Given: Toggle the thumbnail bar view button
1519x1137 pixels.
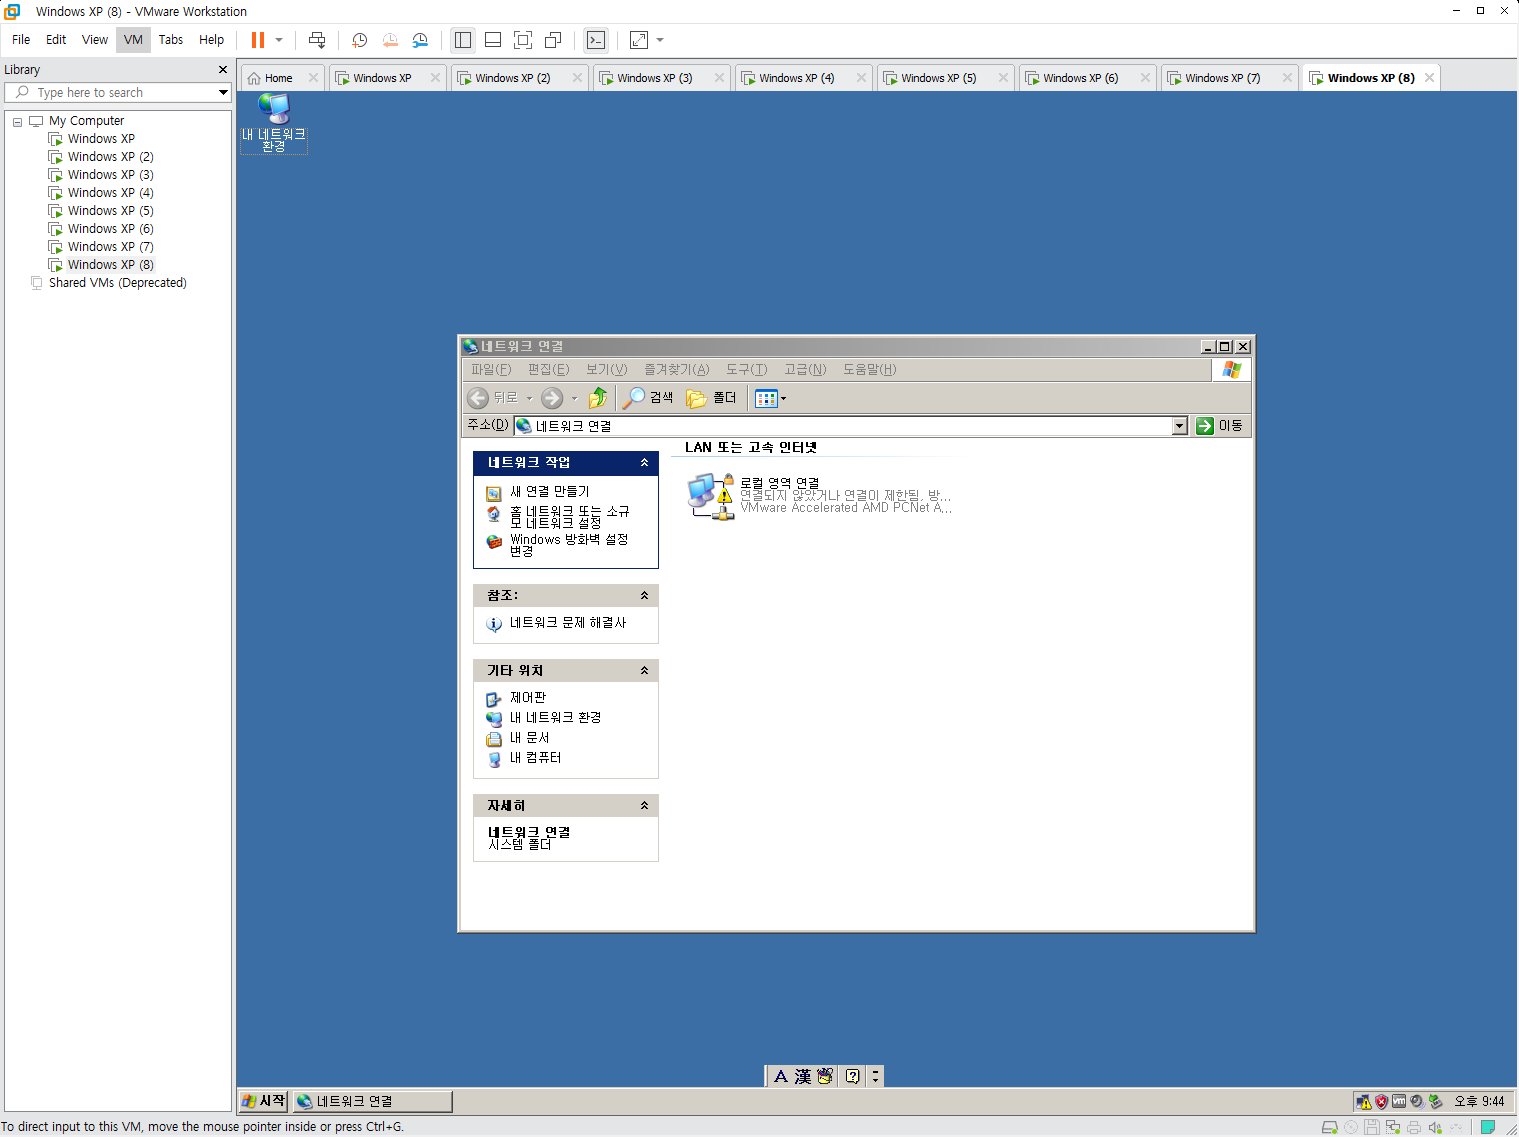Looking at the screenshot, I should 493,40.
